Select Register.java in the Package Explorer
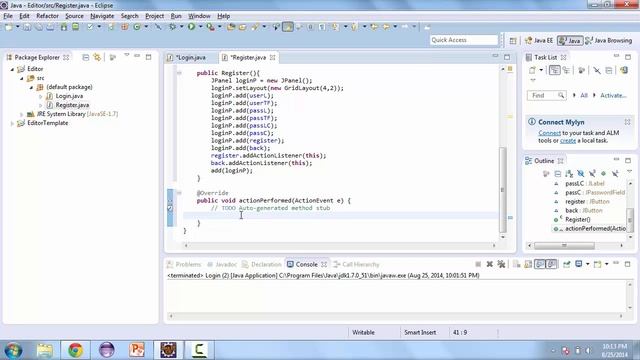This screenshot has height=360, width=640. tap(72, 105)
